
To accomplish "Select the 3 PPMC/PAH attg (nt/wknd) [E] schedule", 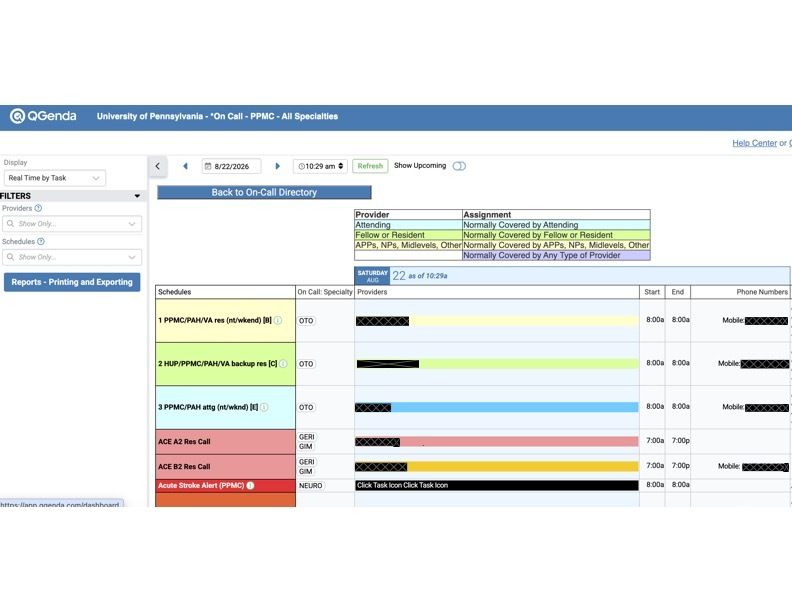I will coord(225,407).
